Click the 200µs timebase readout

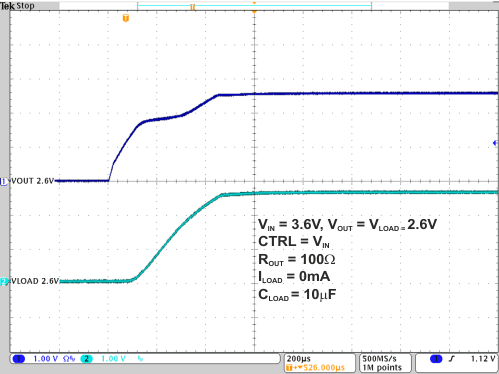tap(299, 359)
